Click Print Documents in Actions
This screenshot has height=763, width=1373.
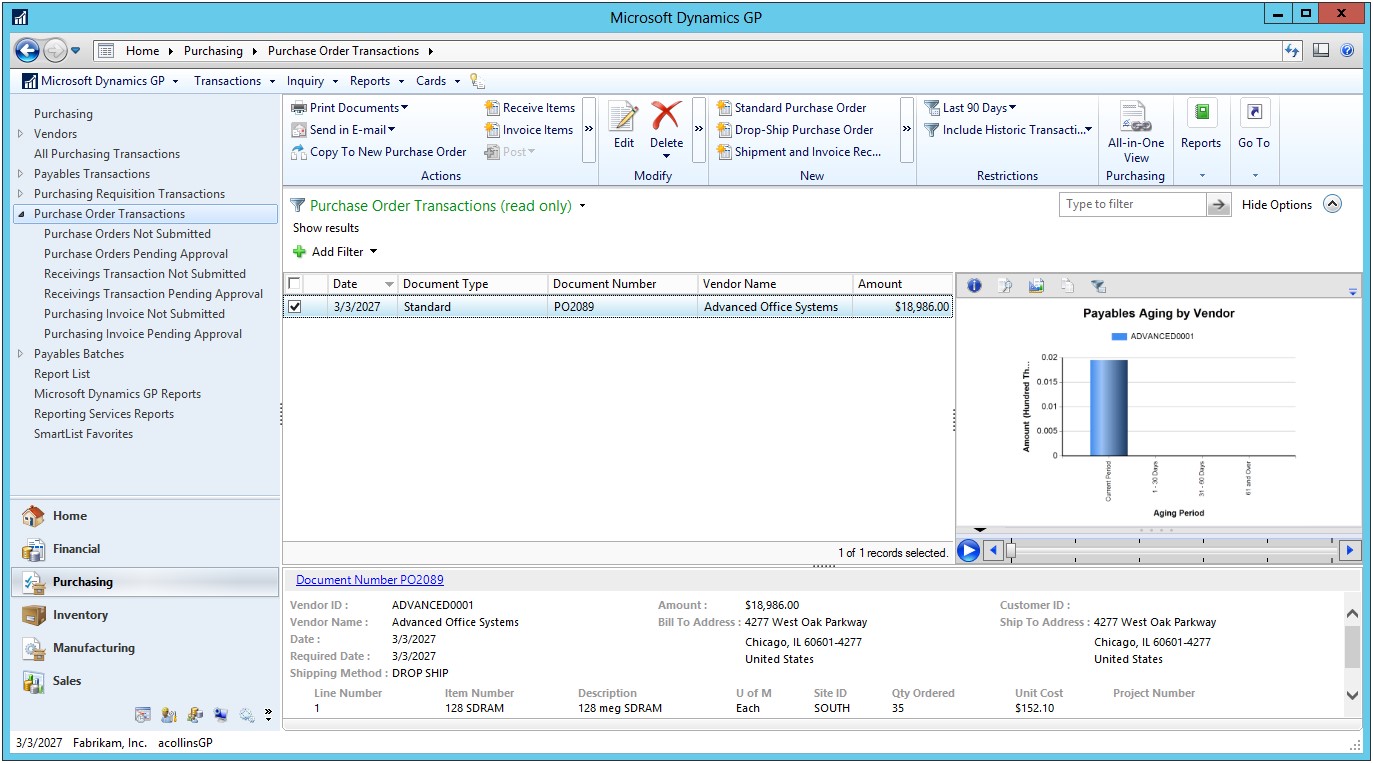[x=349, y=108]
